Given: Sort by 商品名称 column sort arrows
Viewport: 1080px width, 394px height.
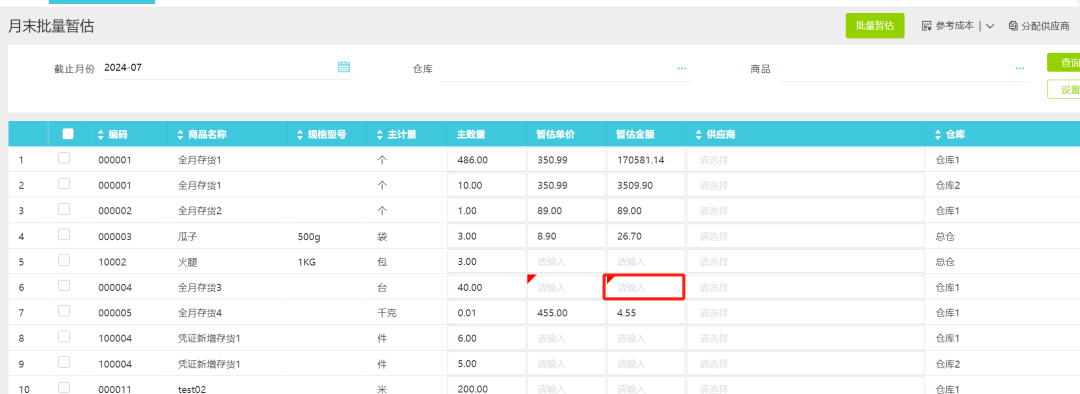Looking at the screenshot, I should pyautogui.click(x=181, y=134).
